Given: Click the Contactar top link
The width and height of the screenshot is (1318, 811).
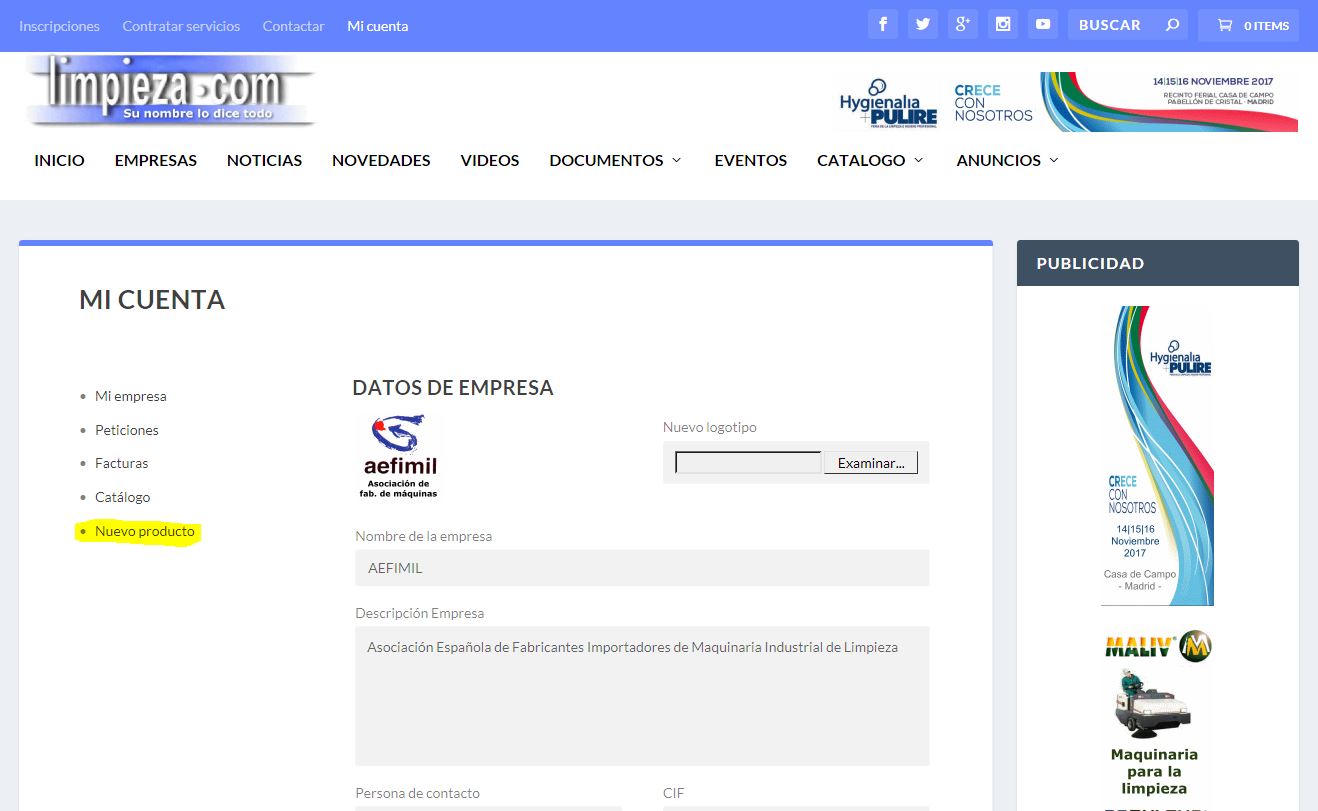Looking at the screenshot, I should pyautogui.click(x=293, y=26).
